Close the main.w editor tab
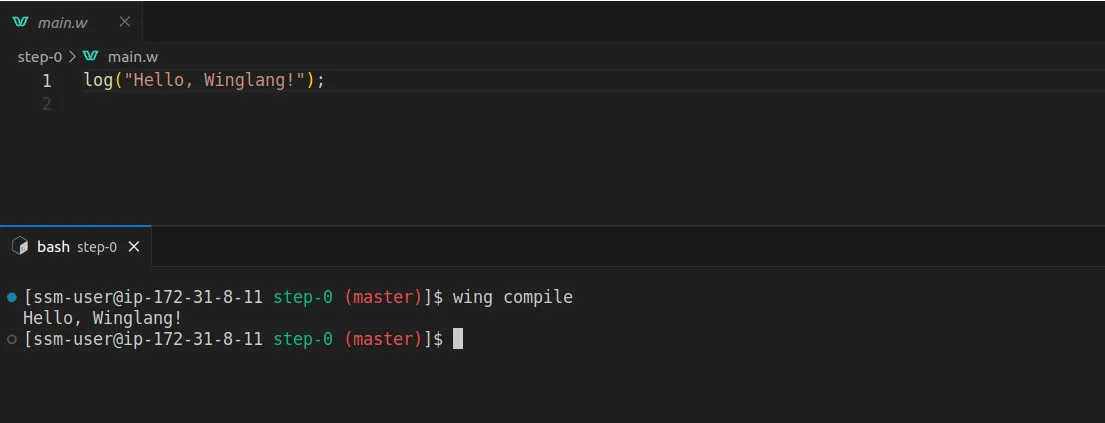This screenshot has height=423, width=1105. 125,22
